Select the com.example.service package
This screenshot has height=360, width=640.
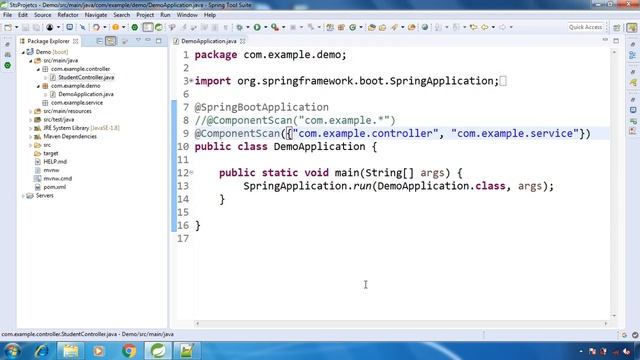coord(77,103)
